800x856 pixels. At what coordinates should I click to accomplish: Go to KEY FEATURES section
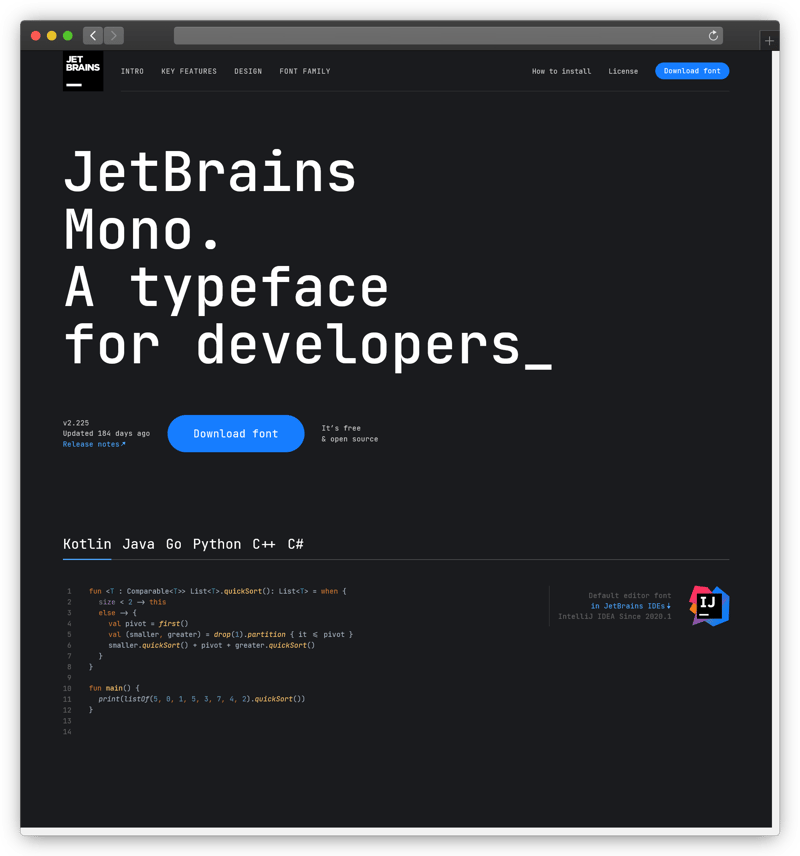click(189, 71)
